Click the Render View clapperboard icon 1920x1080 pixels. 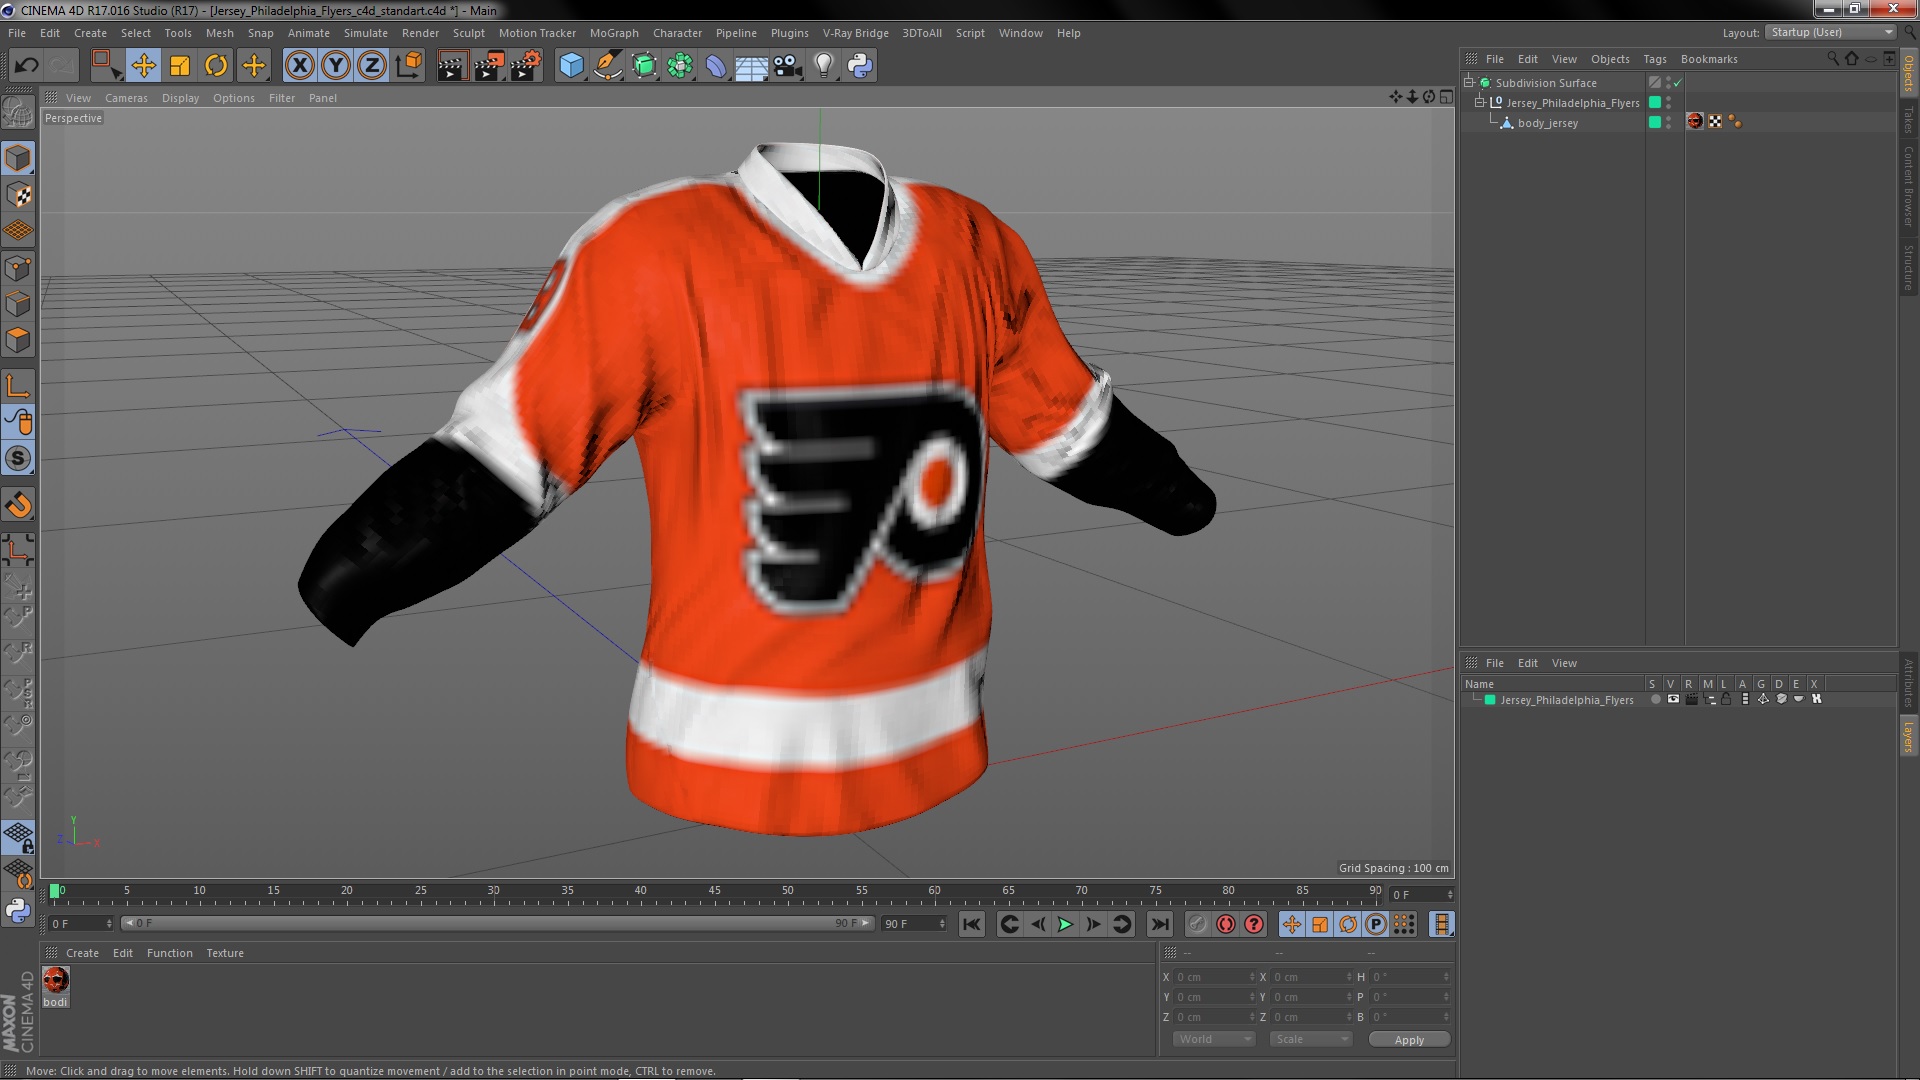[x=452, y=66]
